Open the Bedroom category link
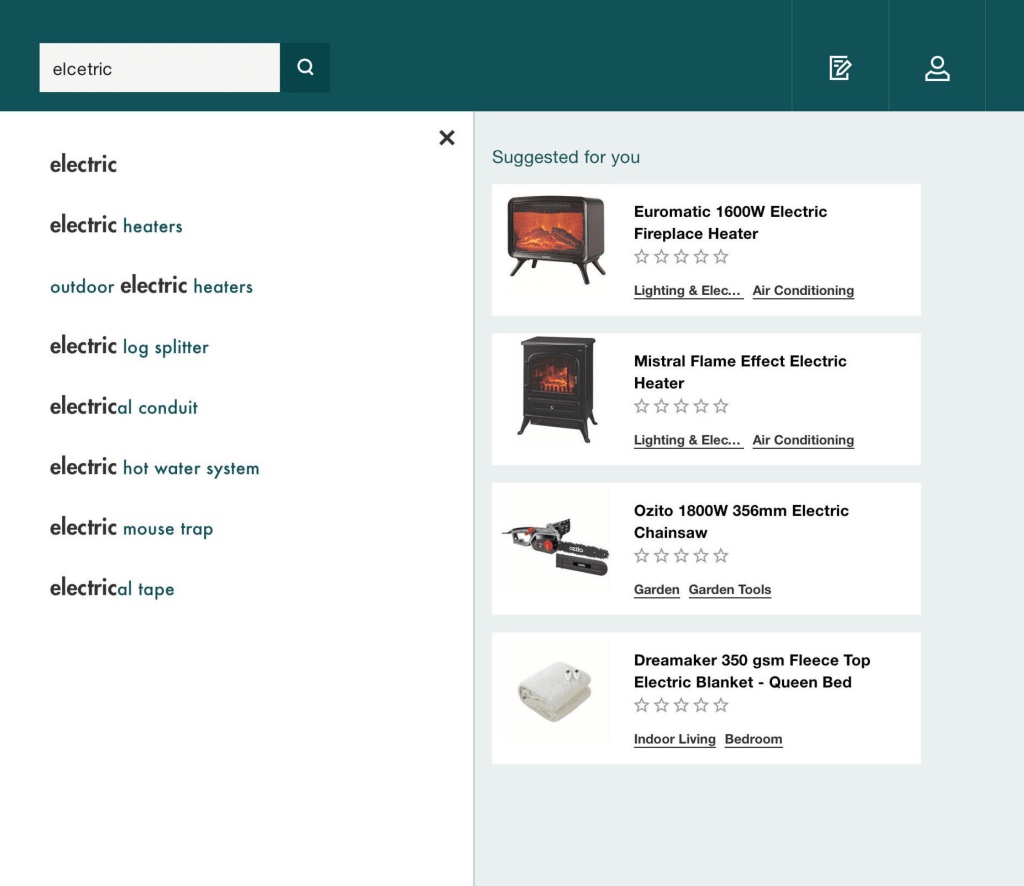 point(753,739)
